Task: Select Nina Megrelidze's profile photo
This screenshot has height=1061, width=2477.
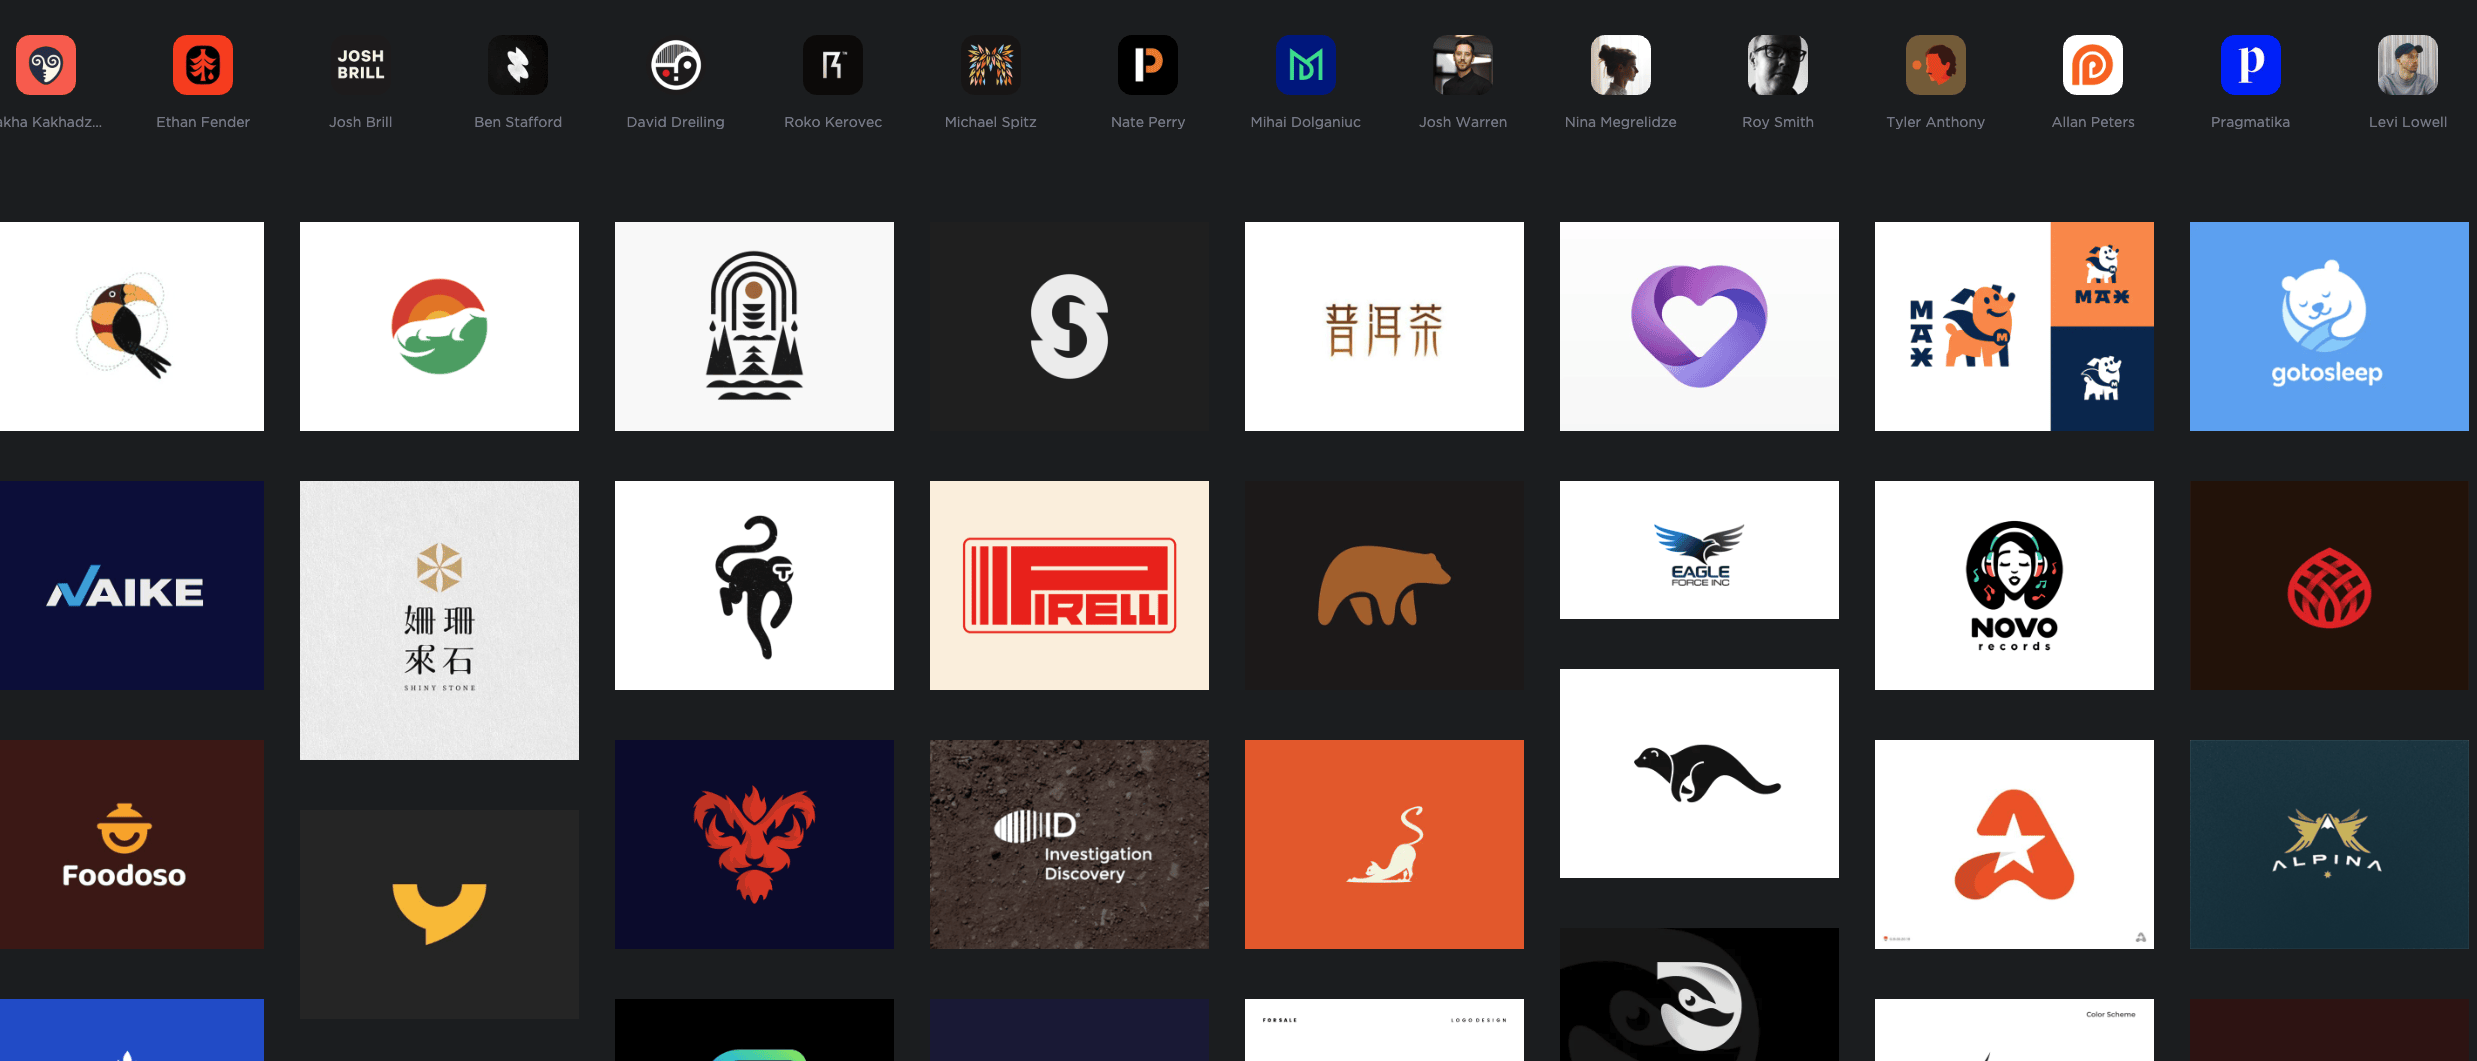Action: tap(1621, 65)
